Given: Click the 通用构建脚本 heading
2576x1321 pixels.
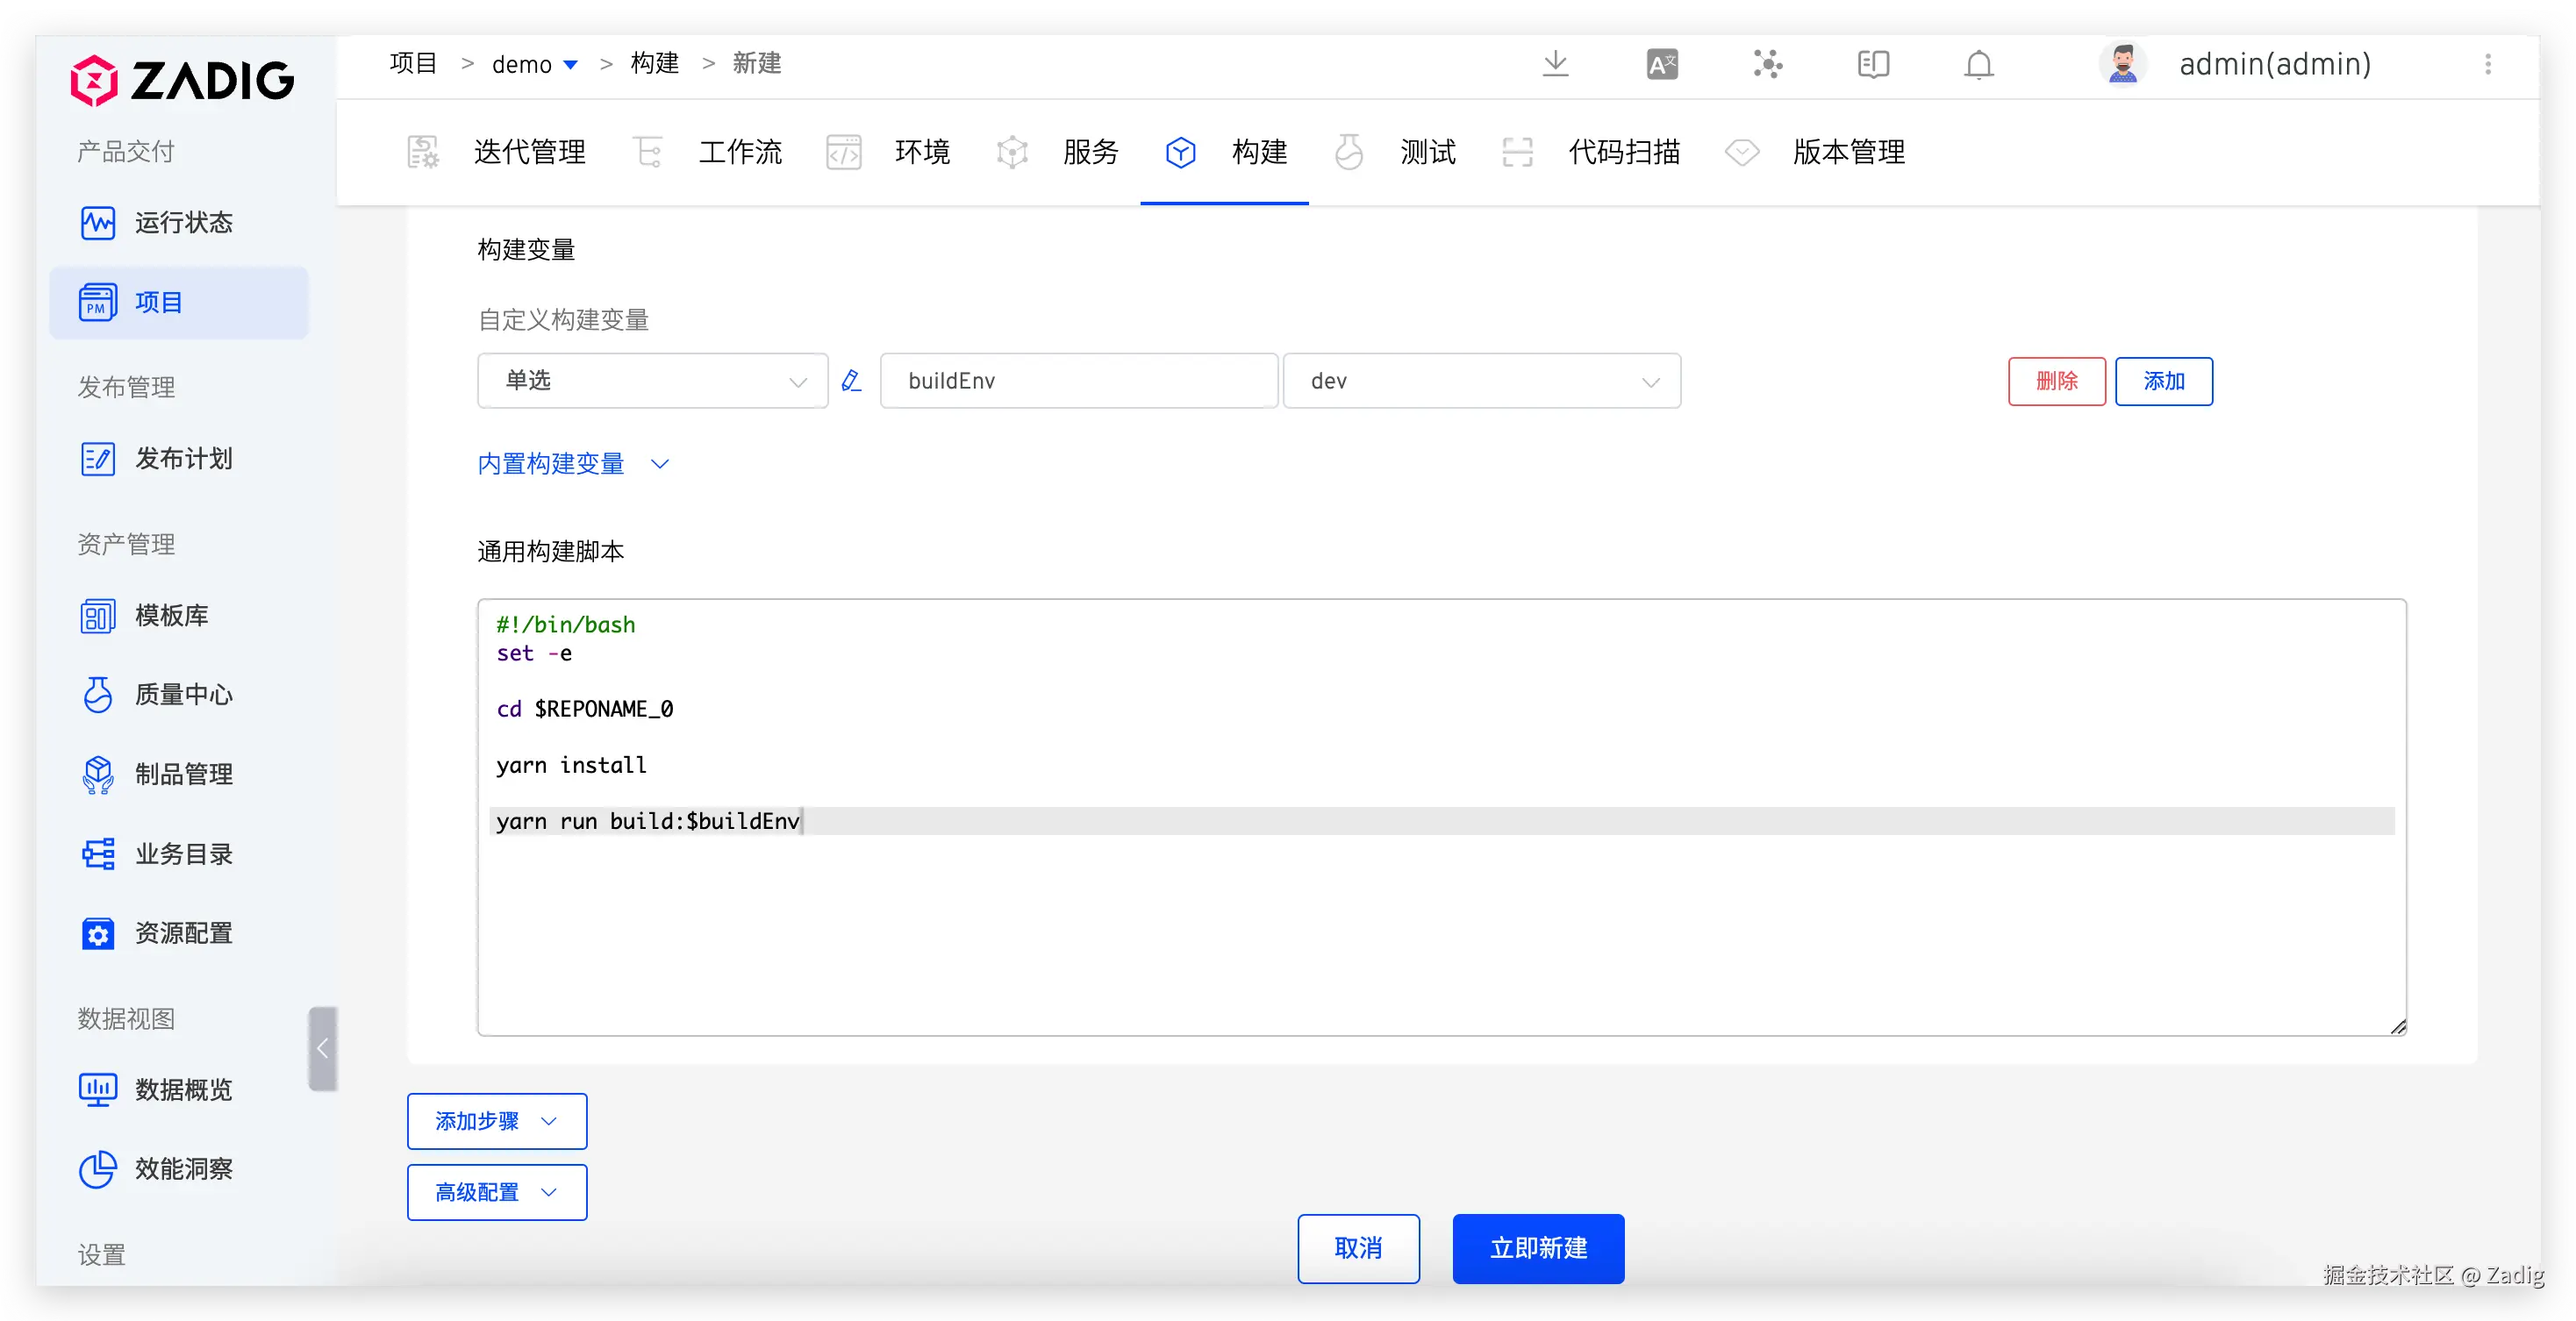Looking at the screenshot, I should 551,551.
